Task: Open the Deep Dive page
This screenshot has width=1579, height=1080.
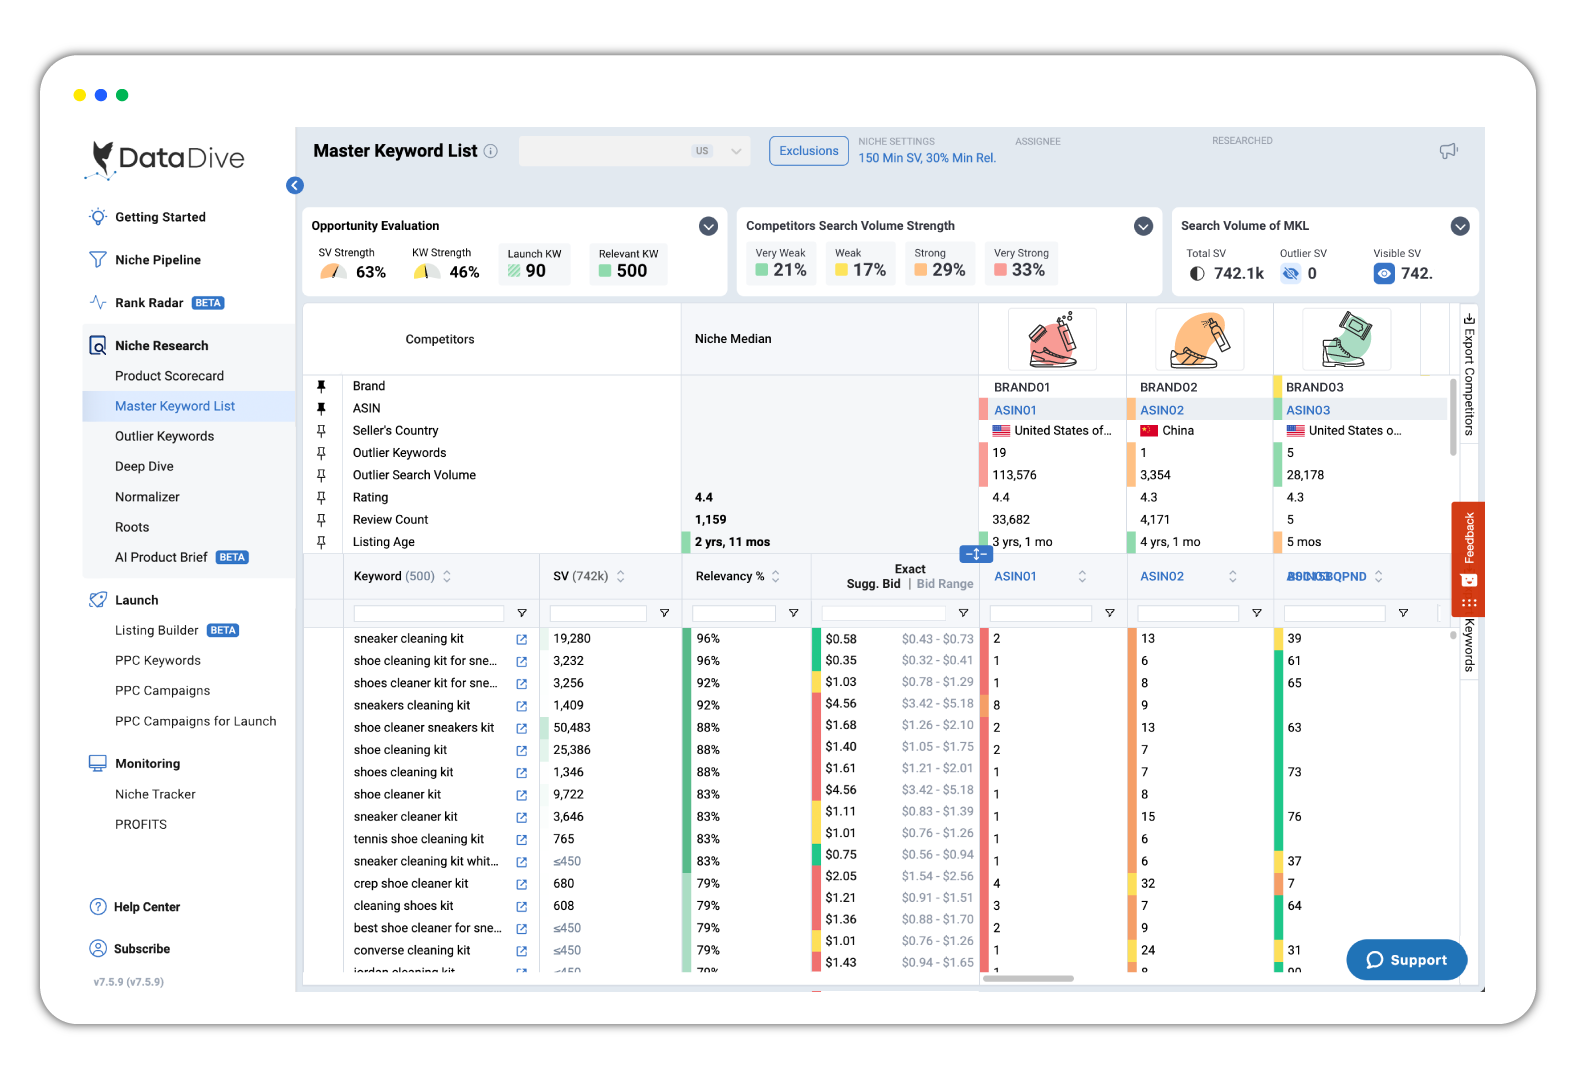Action: coord(144,466)
